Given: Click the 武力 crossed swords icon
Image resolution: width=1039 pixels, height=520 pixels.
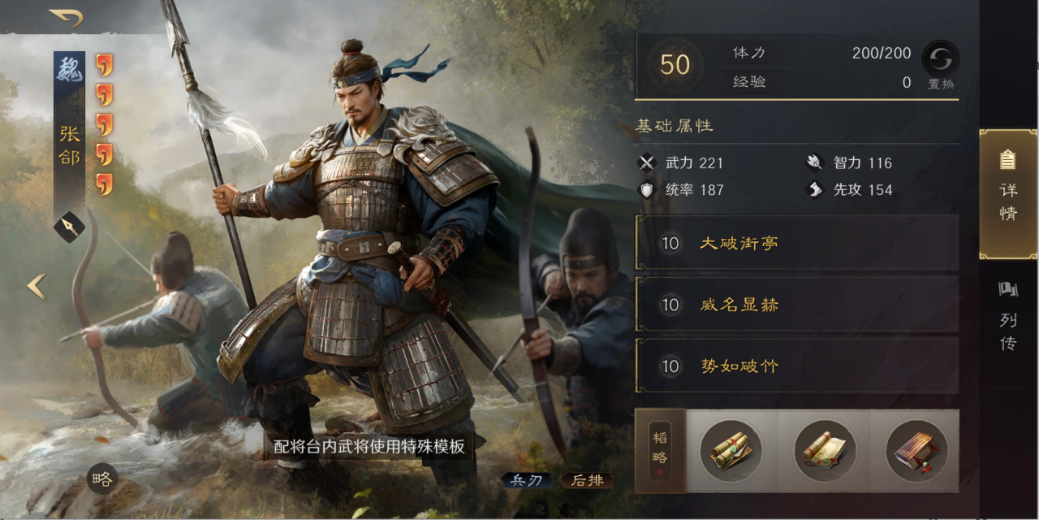Looking at the screenshot, I should pyautogui.click(x=647, y=163).
